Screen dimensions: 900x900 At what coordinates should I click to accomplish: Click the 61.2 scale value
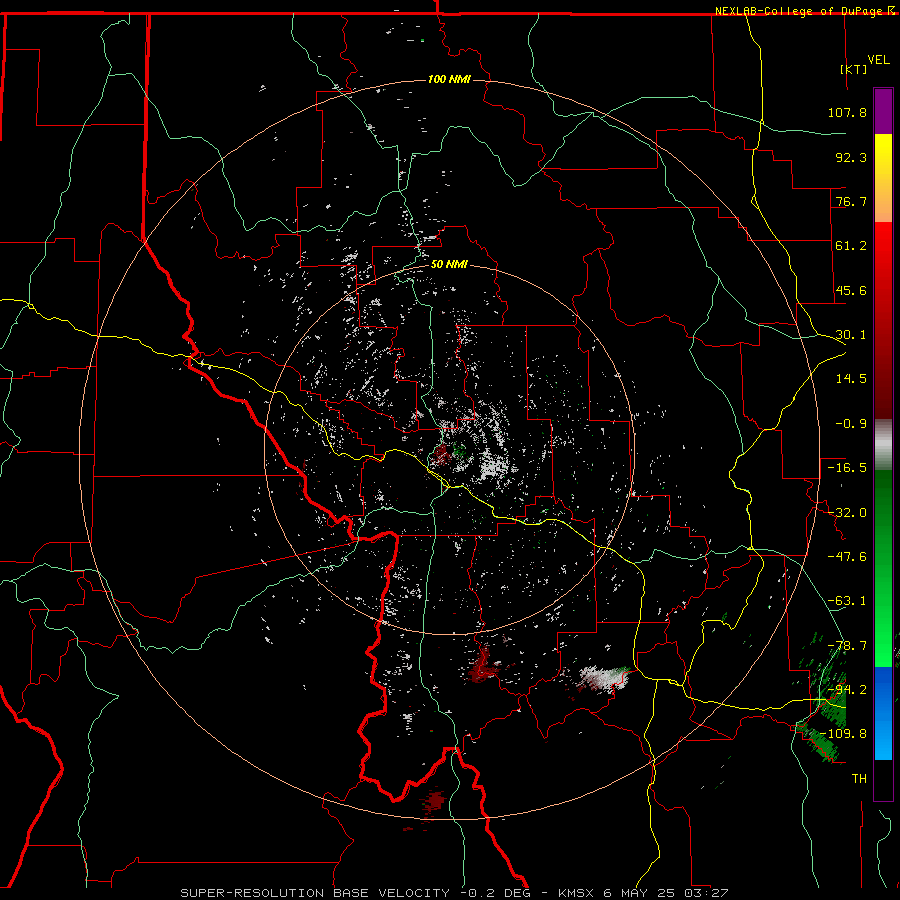851,246
